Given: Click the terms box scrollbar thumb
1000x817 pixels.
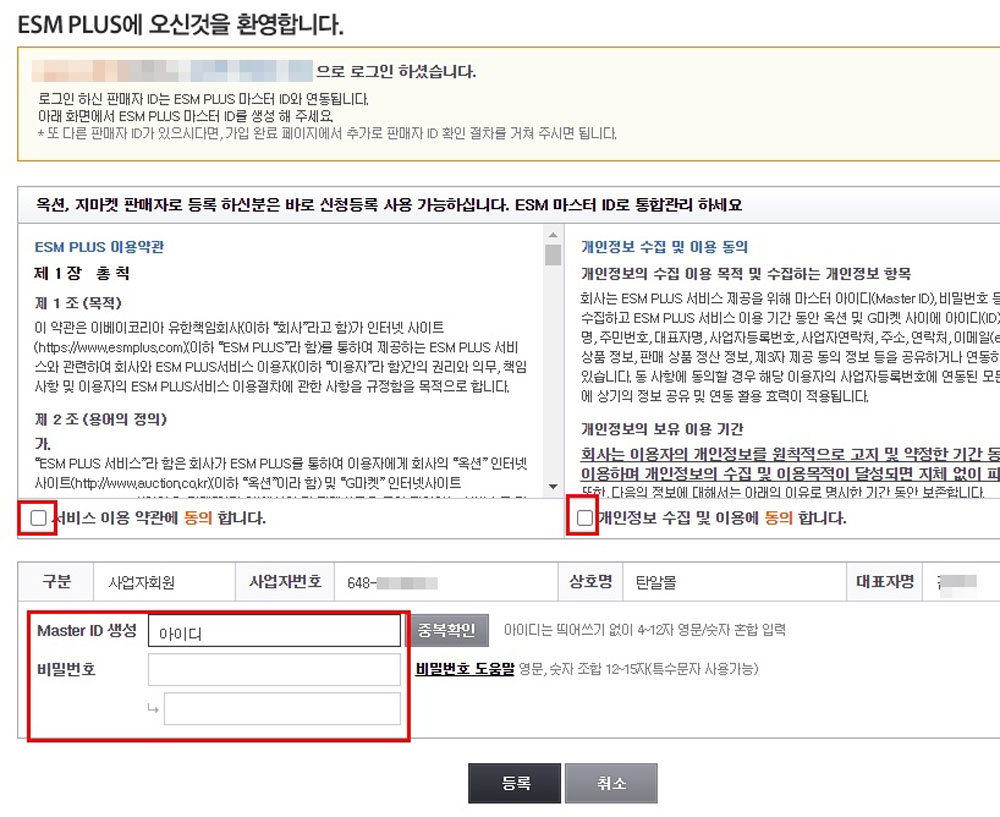Looking at the screenshot, I should click(x=553, y=254).
